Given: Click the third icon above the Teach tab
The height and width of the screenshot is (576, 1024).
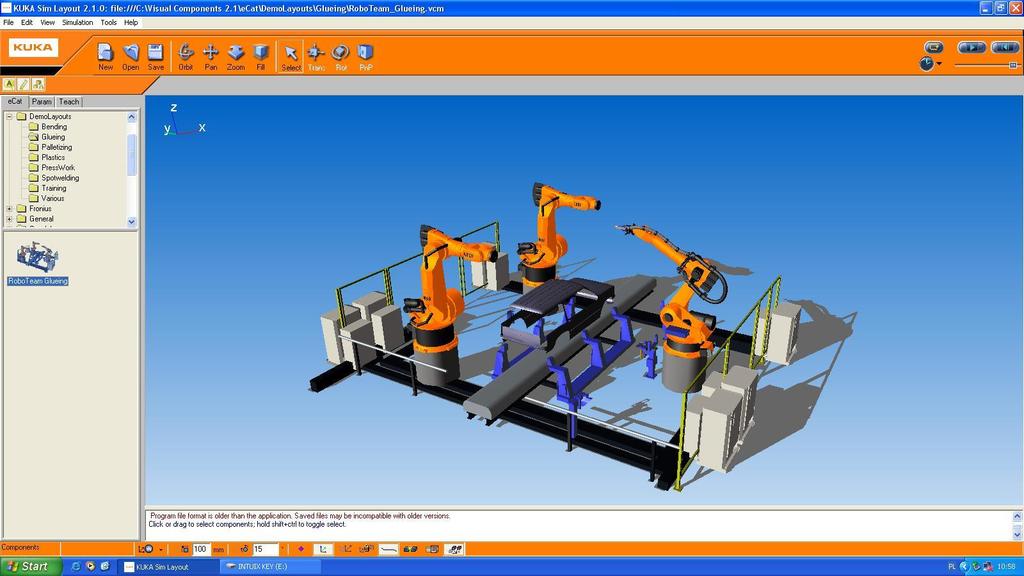Looking at the screenshot, I should [x=38, y=84].
